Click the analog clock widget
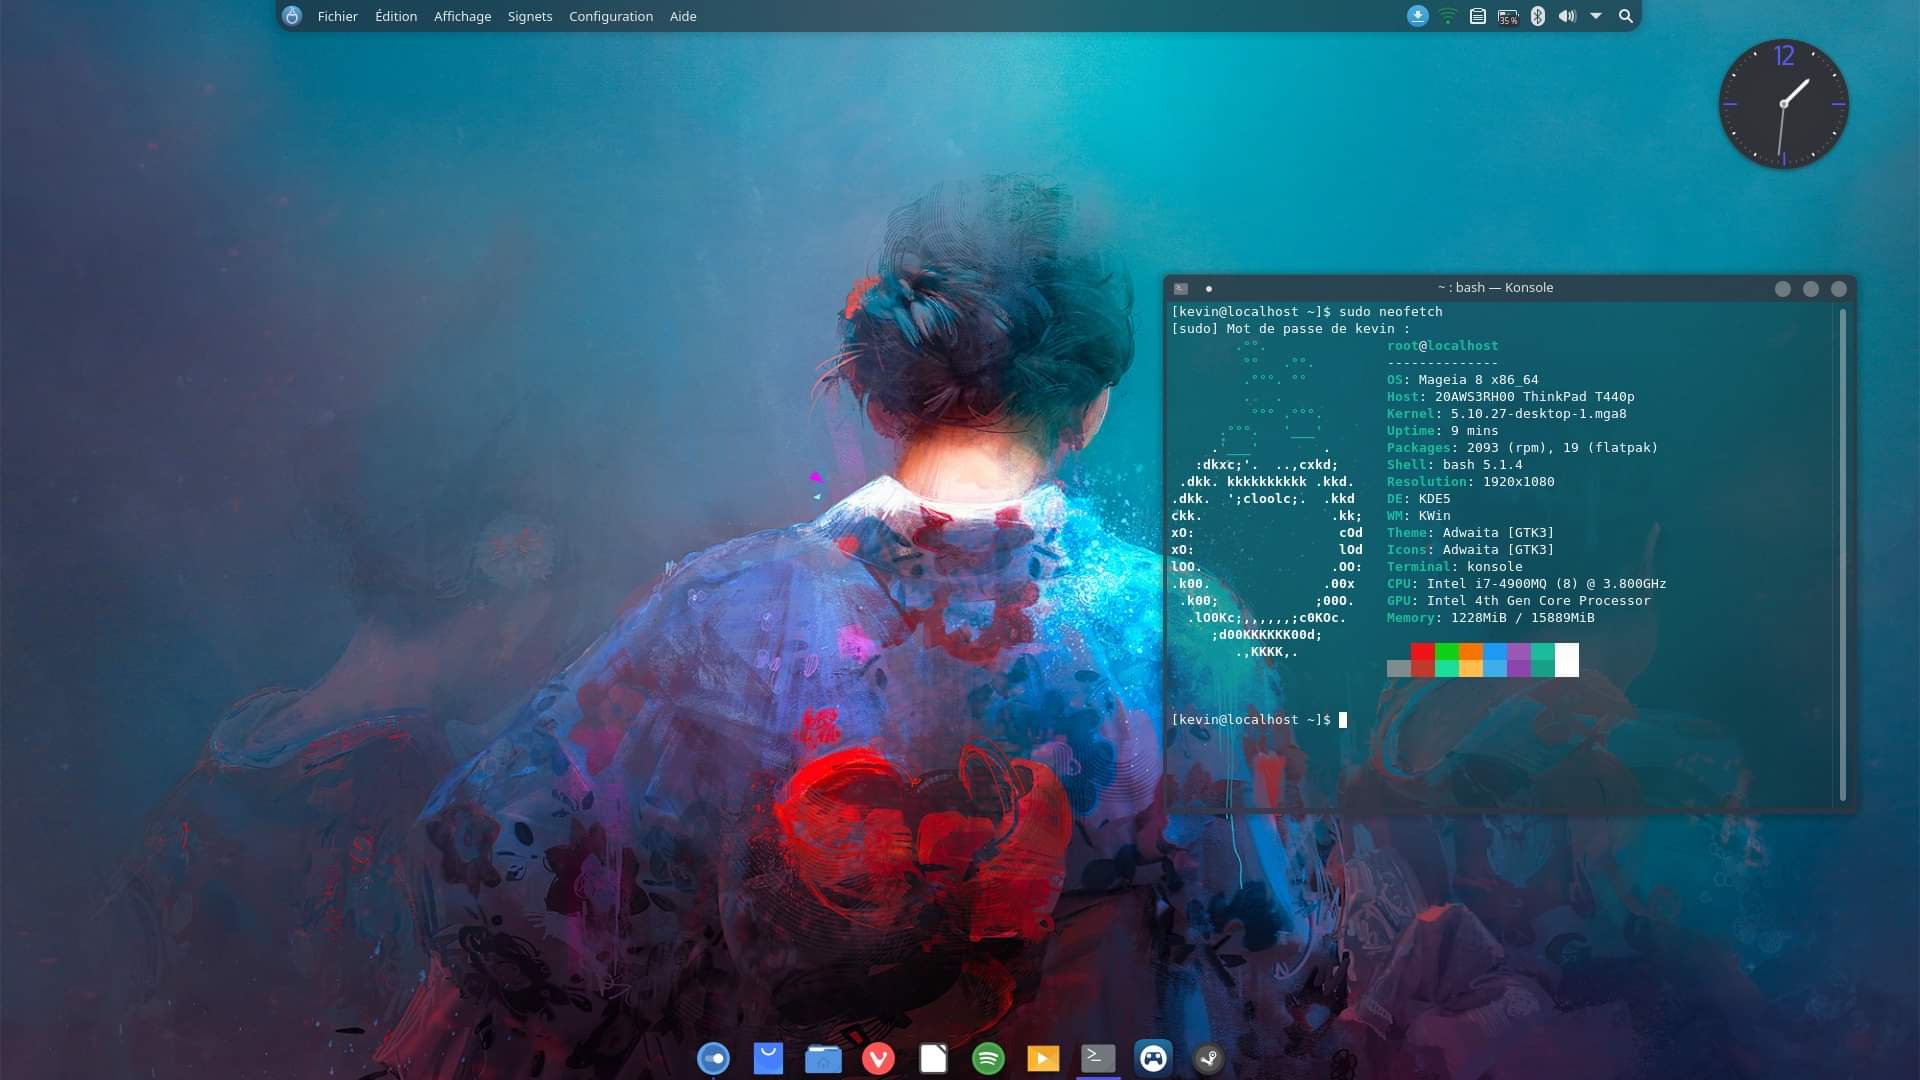The height and width of the screenshot is (1080, 1920). (1783, 104)
